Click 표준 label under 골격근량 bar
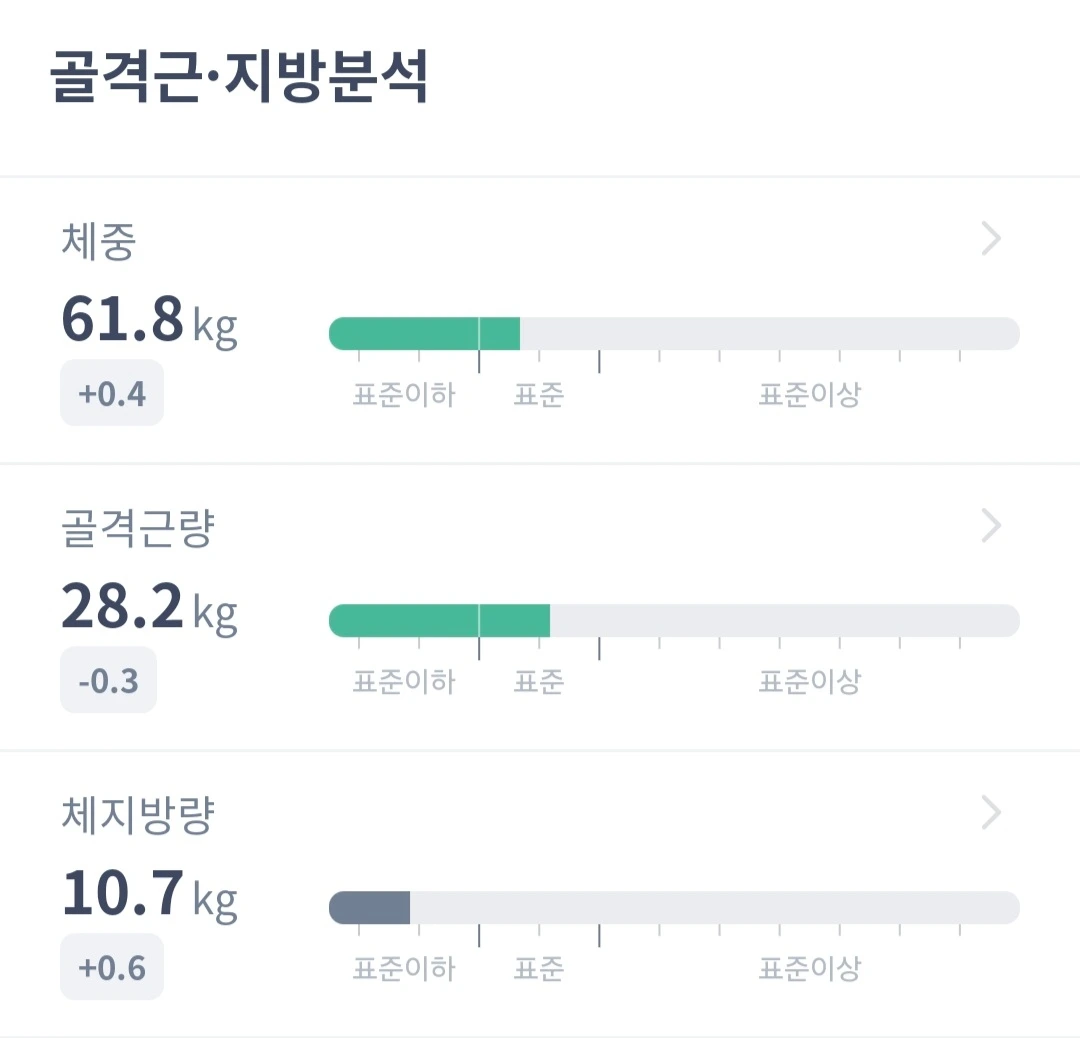Image resolution: width=1080 pixels, height=1038 pixels. tap(539, 682)
